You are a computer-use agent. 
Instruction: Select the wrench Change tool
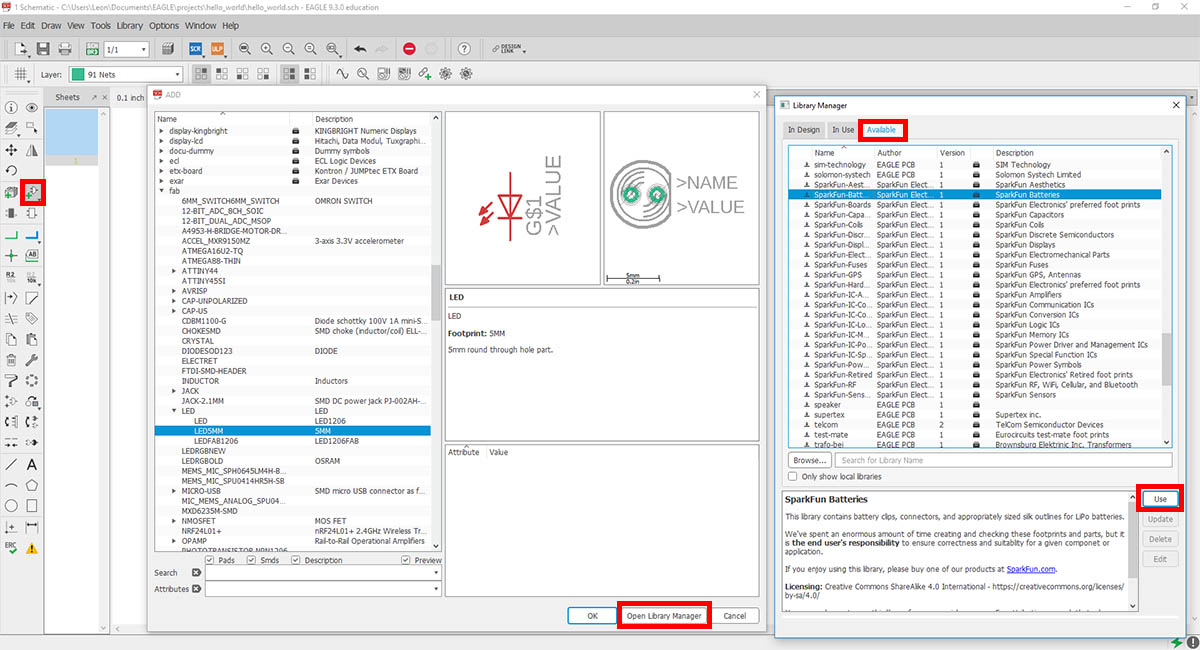tap(32, 360)
